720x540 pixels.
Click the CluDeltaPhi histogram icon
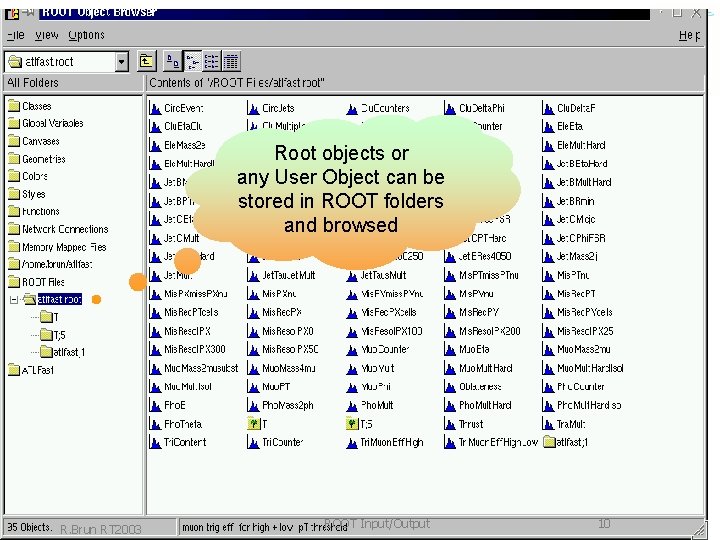pyautogui.click(x=450, y=108)
